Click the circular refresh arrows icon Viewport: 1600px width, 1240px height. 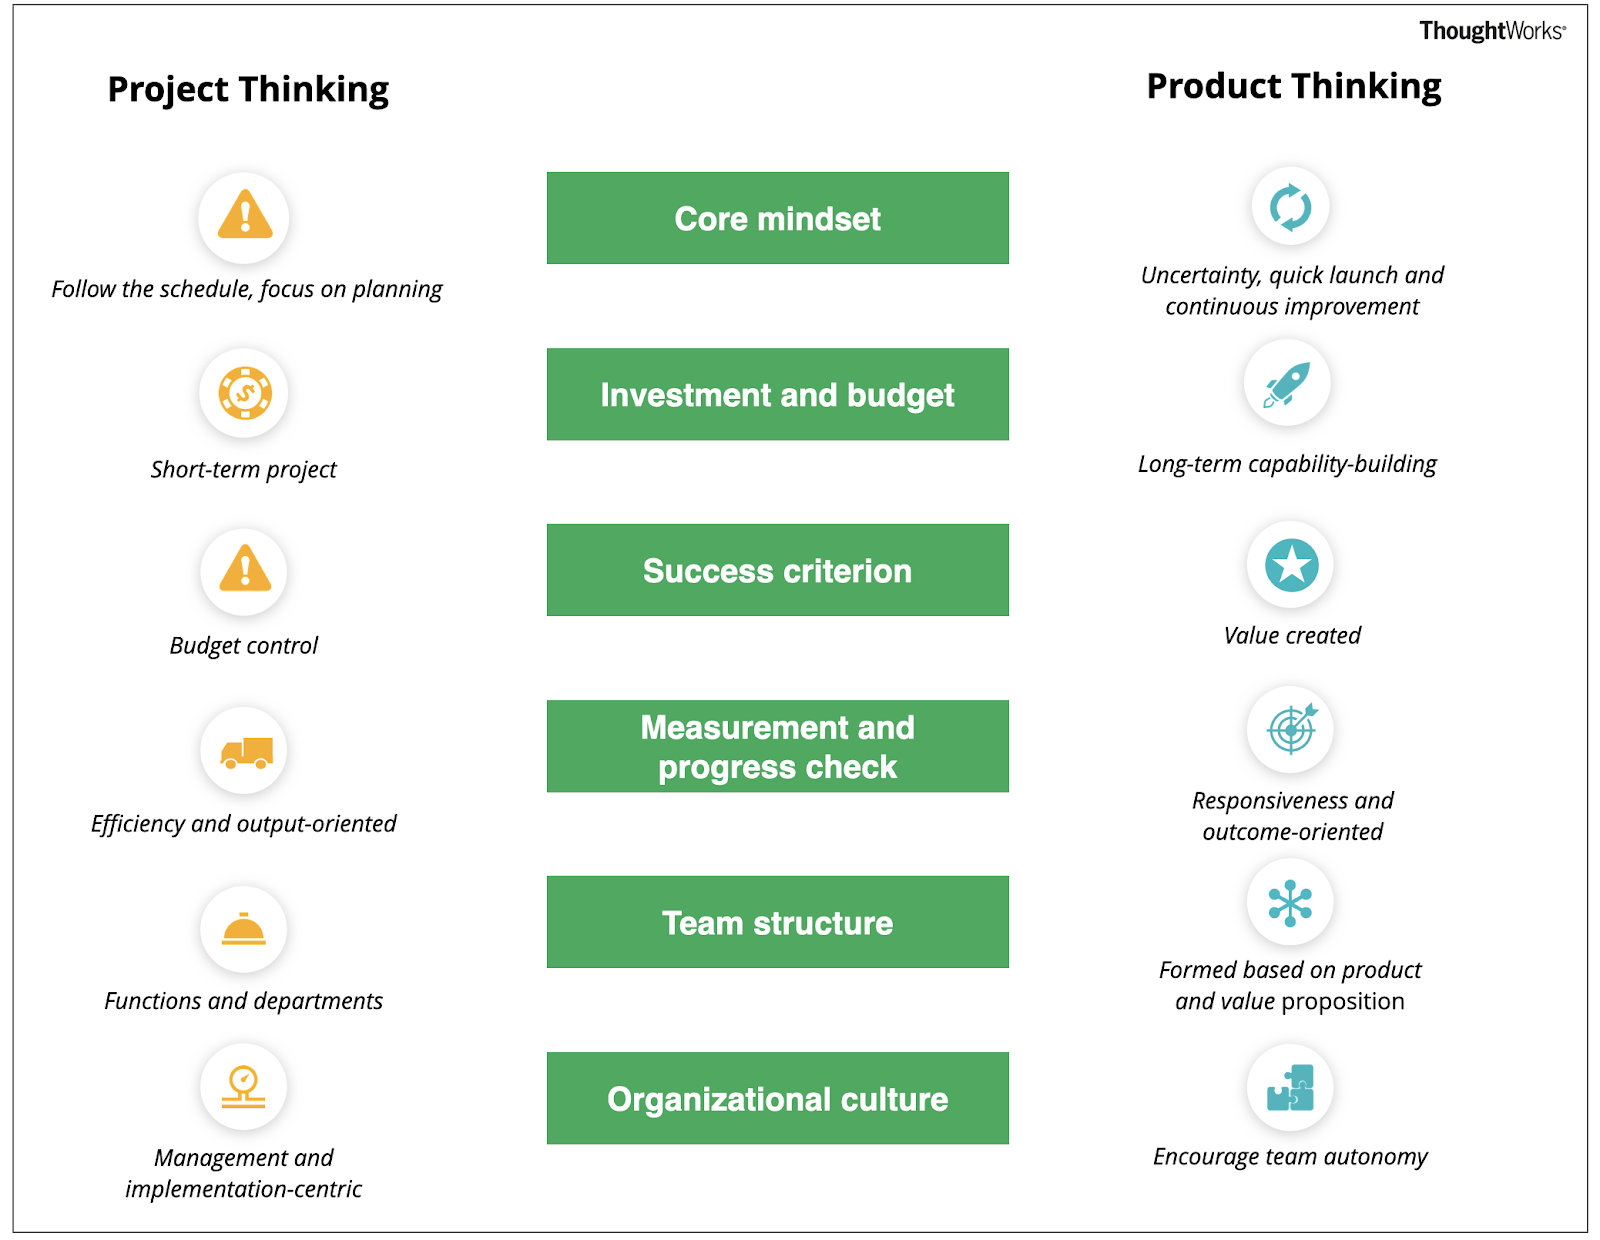[1290, 207]
